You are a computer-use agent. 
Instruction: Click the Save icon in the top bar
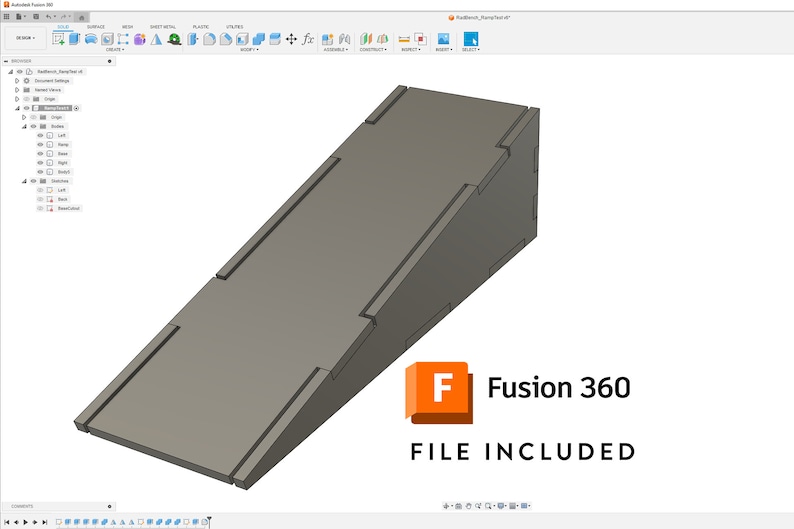click(x=36, y=17)
